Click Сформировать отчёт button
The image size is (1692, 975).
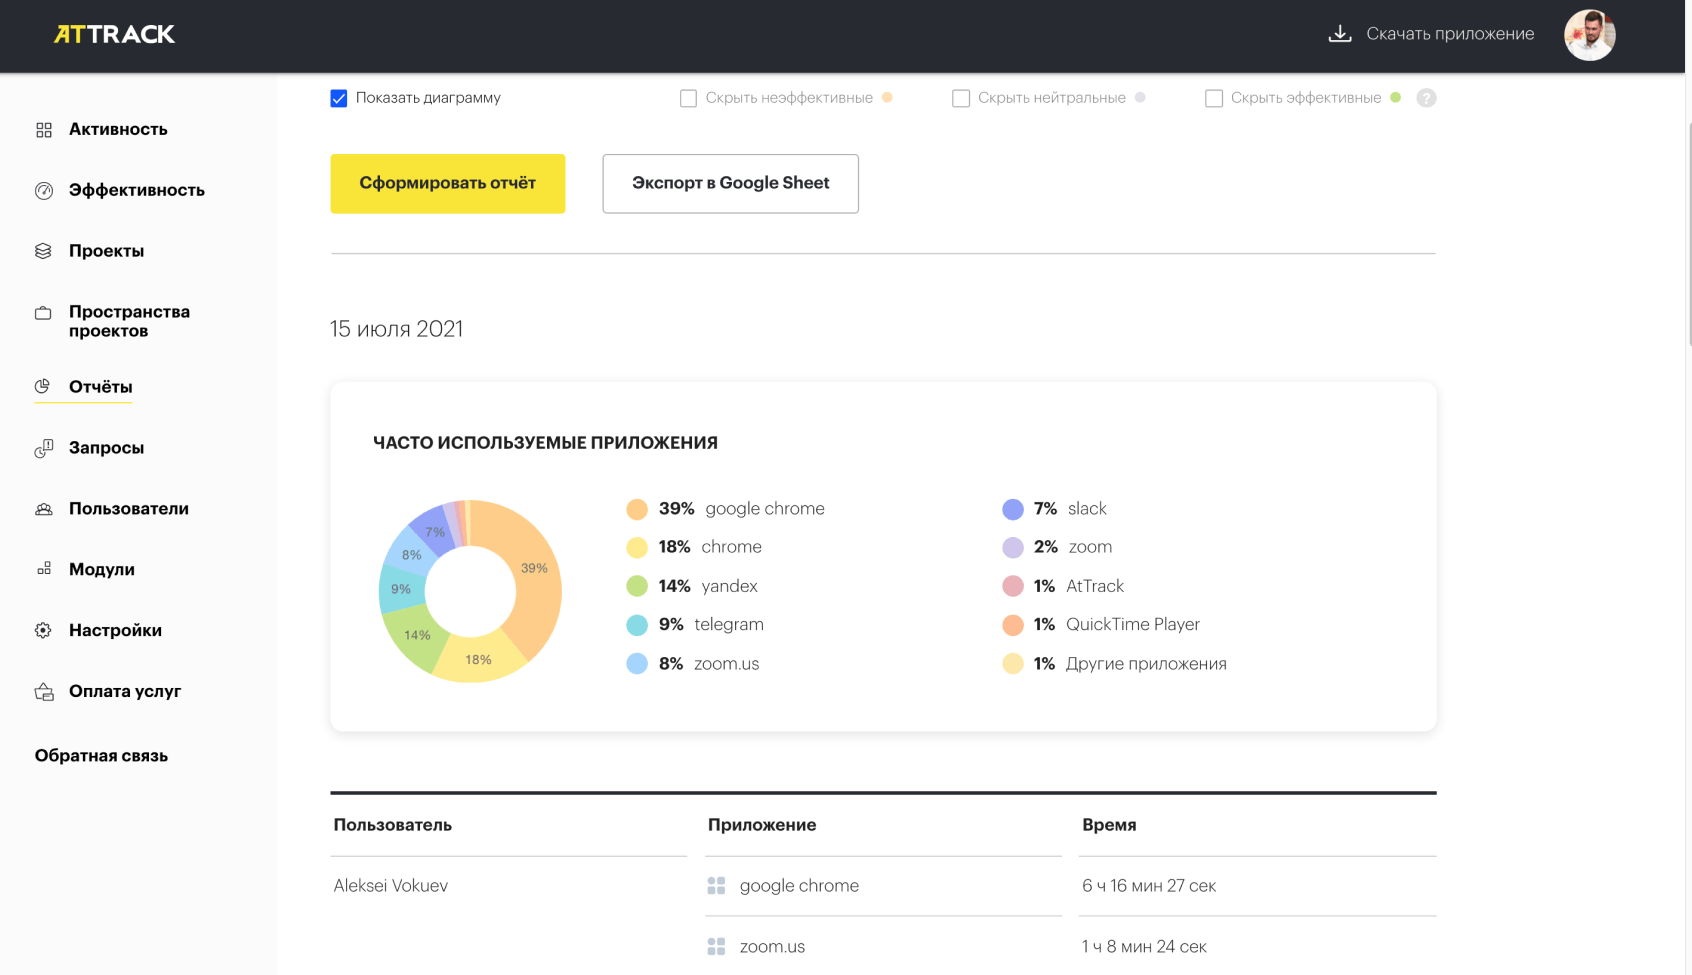click(448, 184)
